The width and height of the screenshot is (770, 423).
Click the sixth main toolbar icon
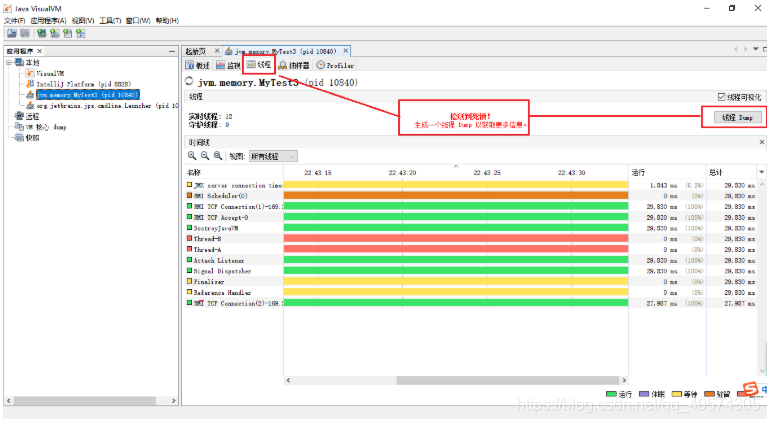[x=81, y=33]
